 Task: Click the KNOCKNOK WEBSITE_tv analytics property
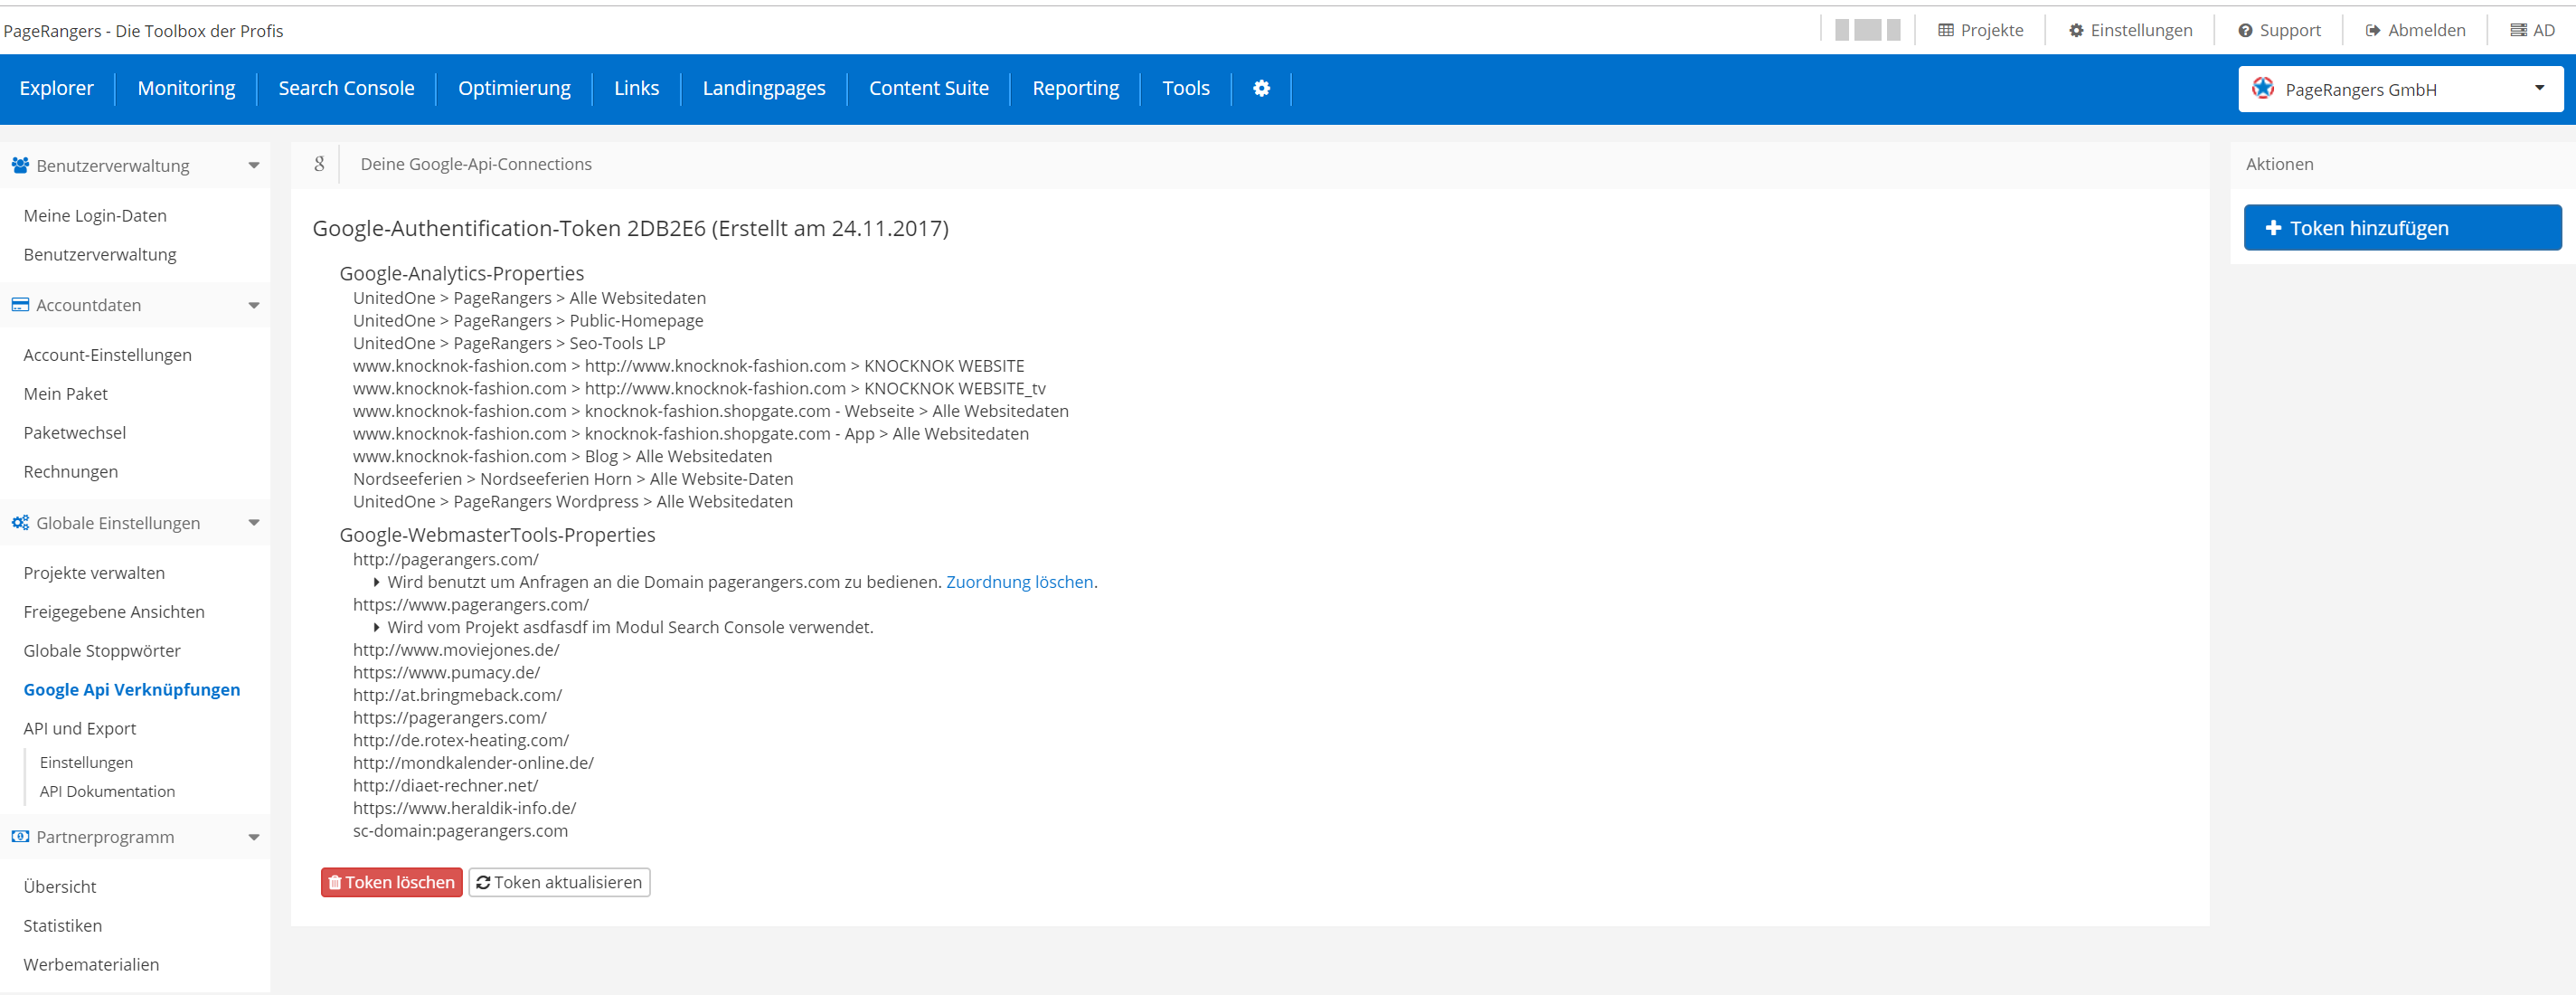click(x=699, y=388)
